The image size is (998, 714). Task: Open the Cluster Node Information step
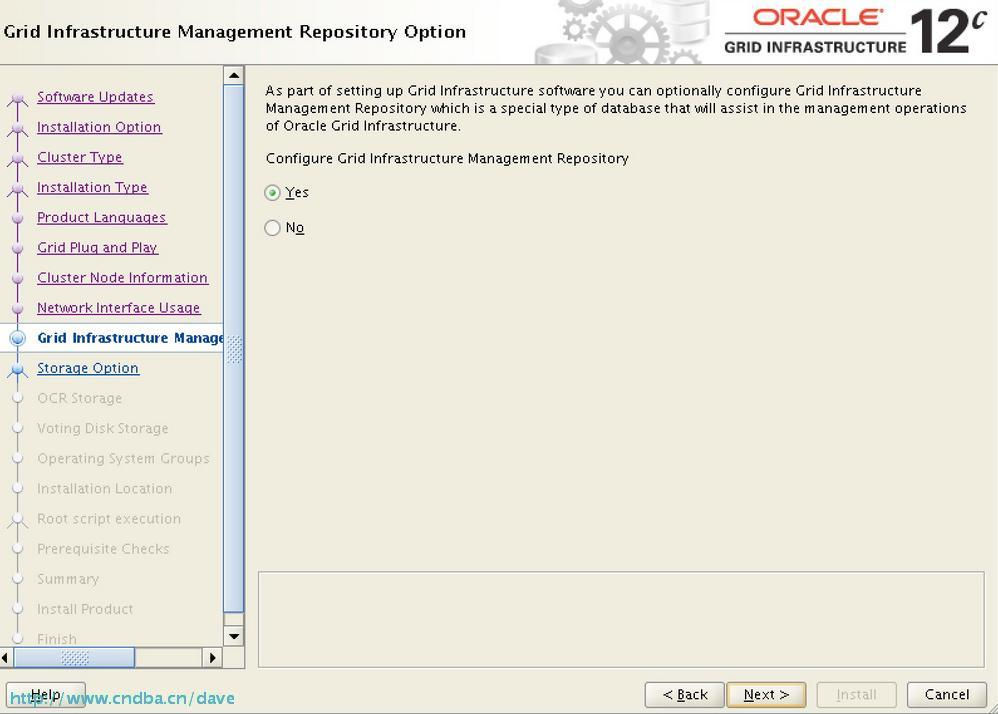click(122, 277)
